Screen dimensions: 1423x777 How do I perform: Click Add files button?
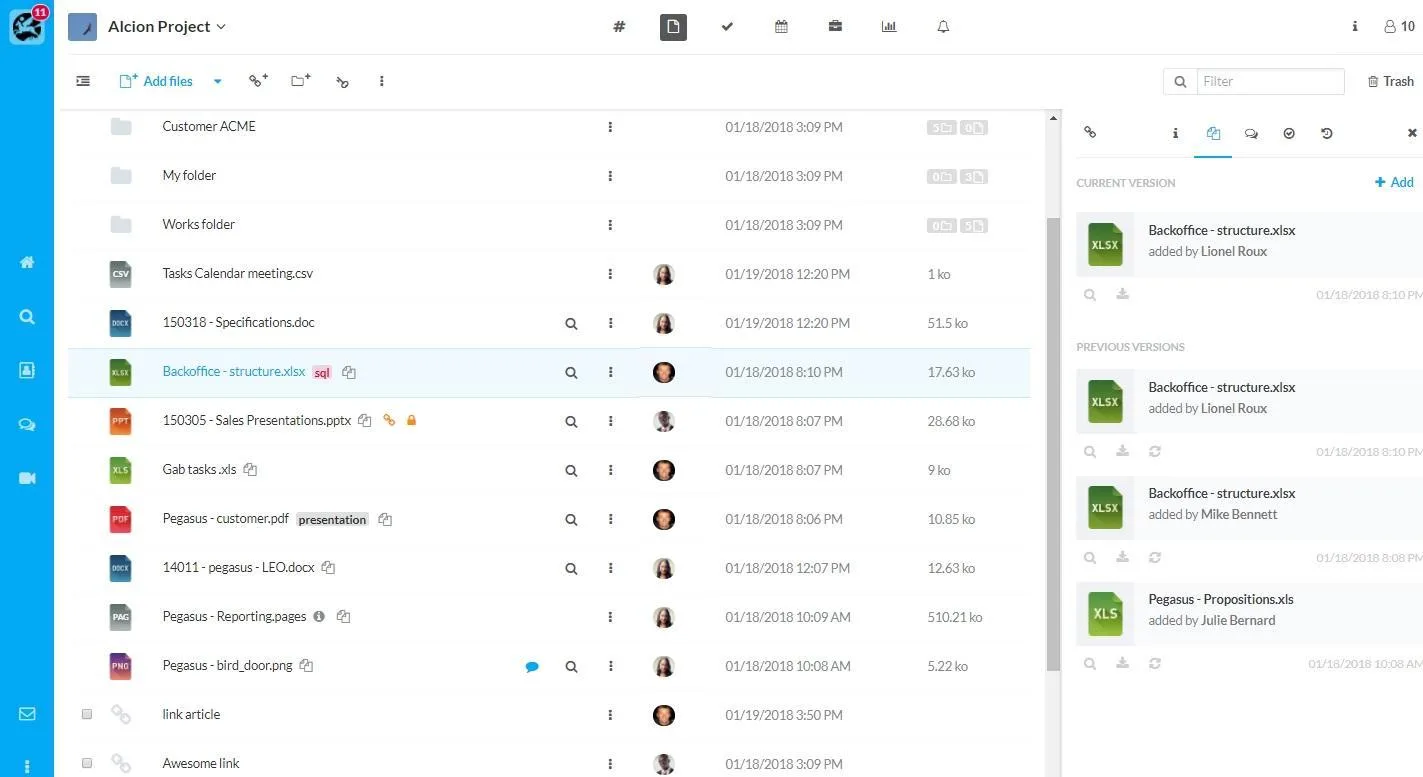point(156,81)
